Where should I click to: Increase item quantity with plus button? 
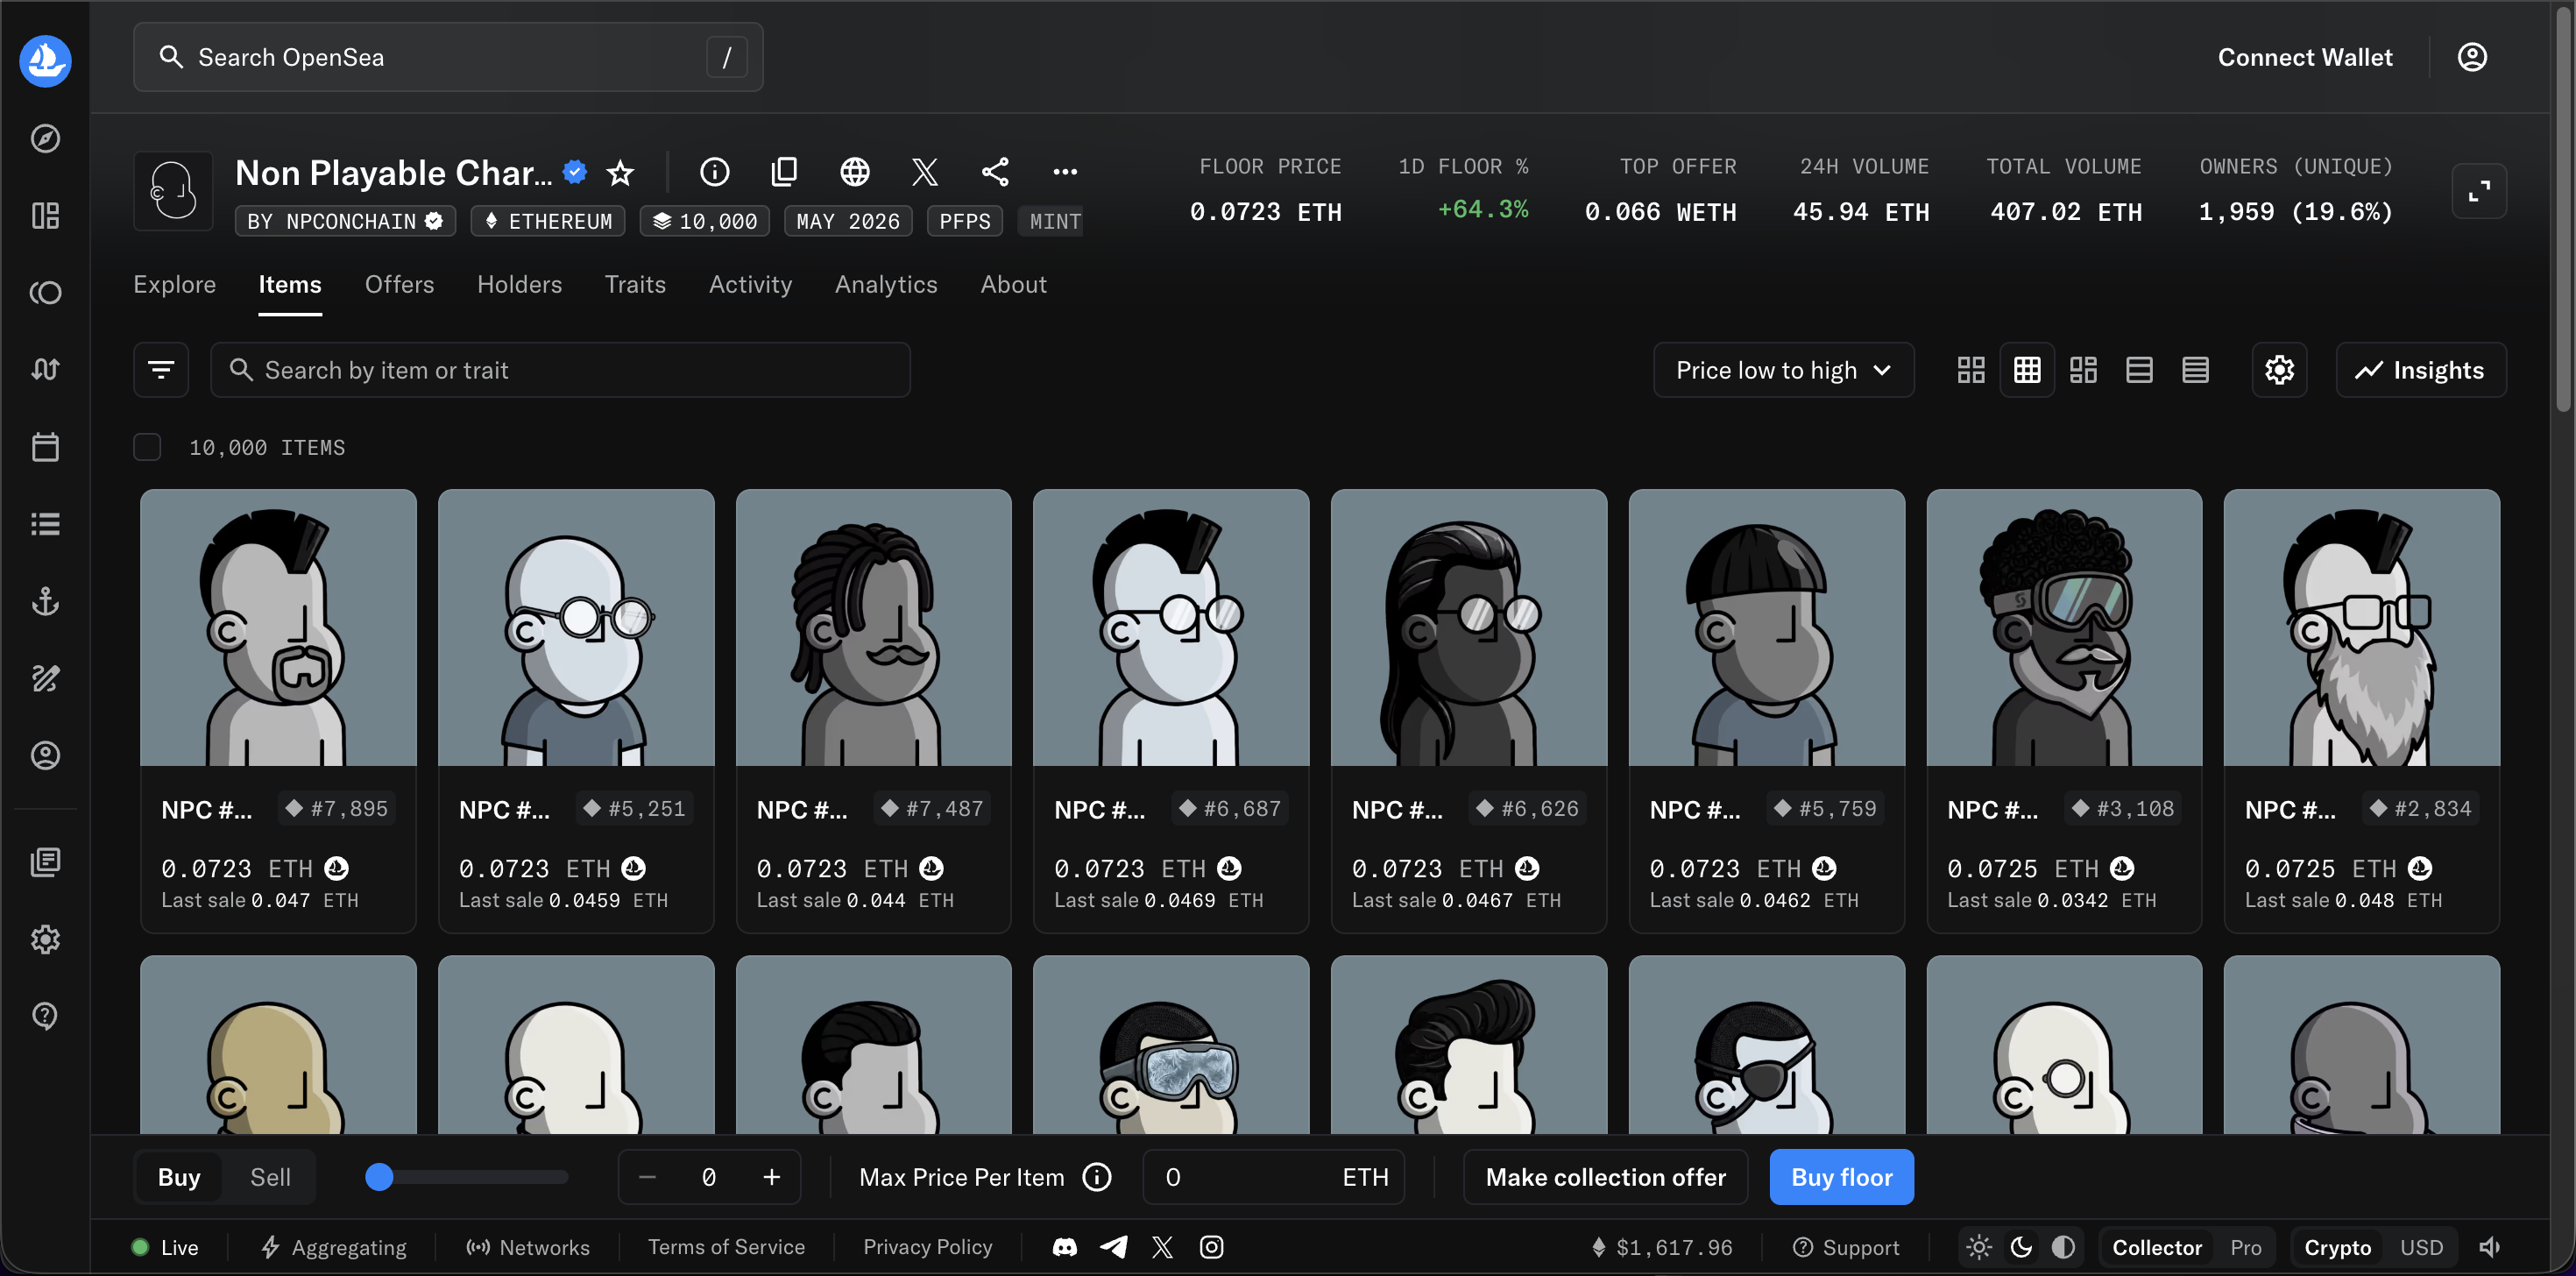coord(771,1177)
